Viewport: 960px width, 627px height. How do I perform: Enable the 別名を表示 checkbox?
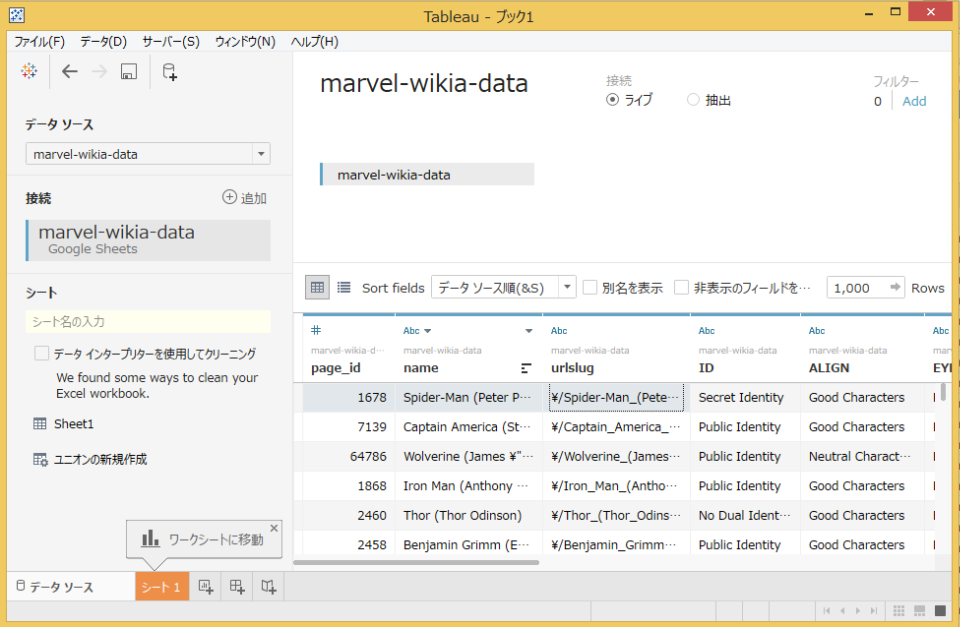coord(592,287)
